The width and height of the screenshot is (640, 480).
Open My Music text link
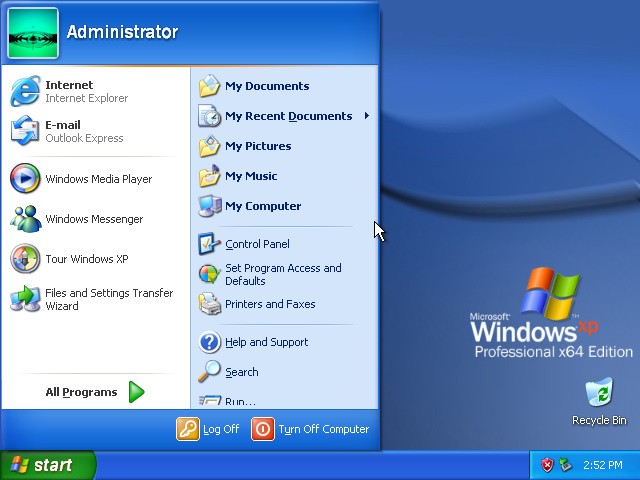[x=251, y=176]
